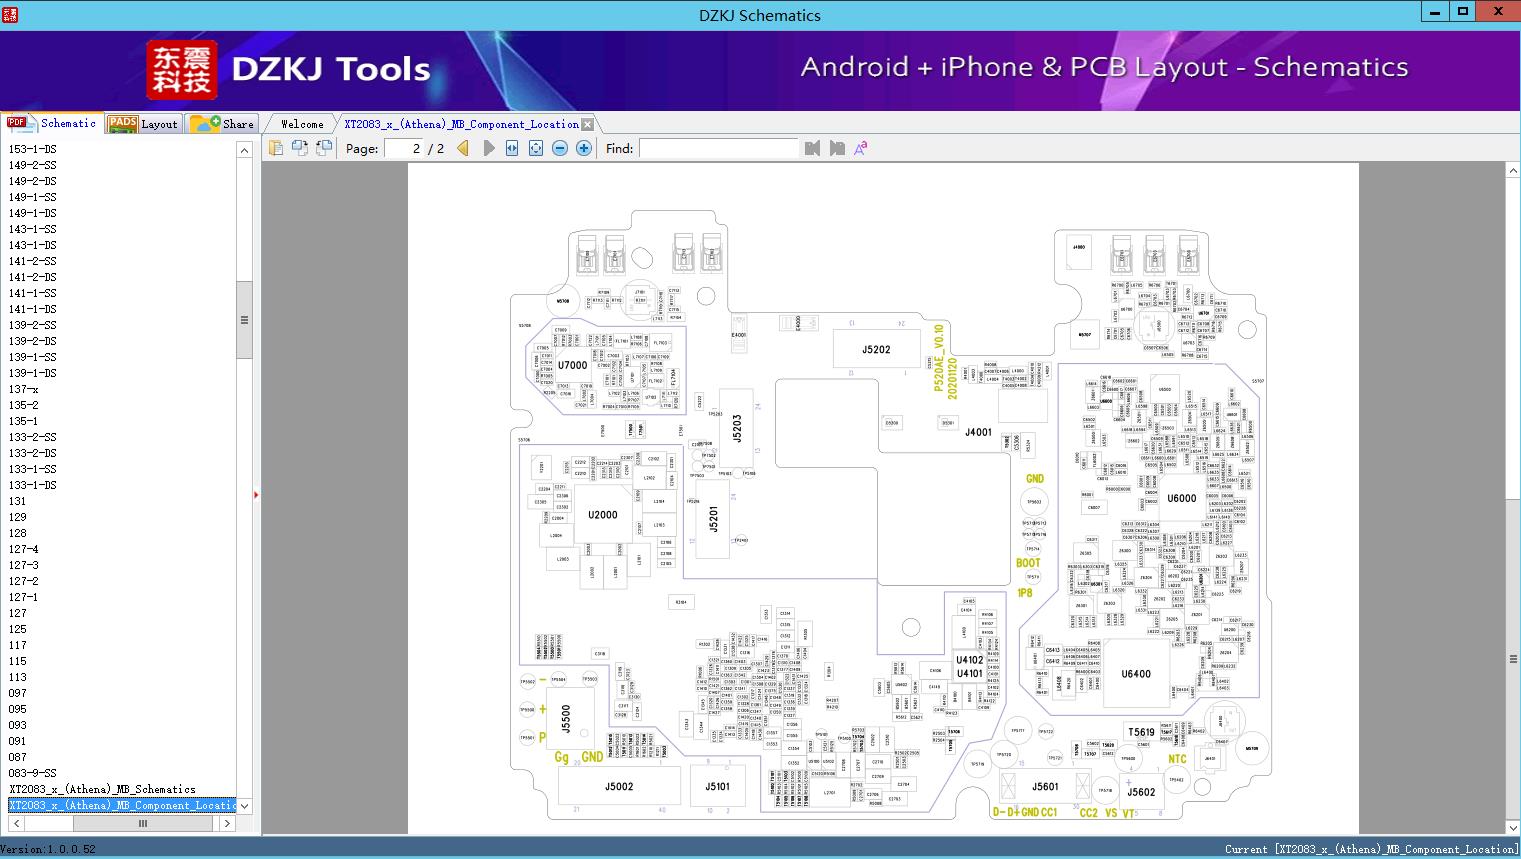This screenshot has height=859, width=1521.
Task: Select the 153-1-DS list entry
Action: pyautogui.click(x=32, y=149)
